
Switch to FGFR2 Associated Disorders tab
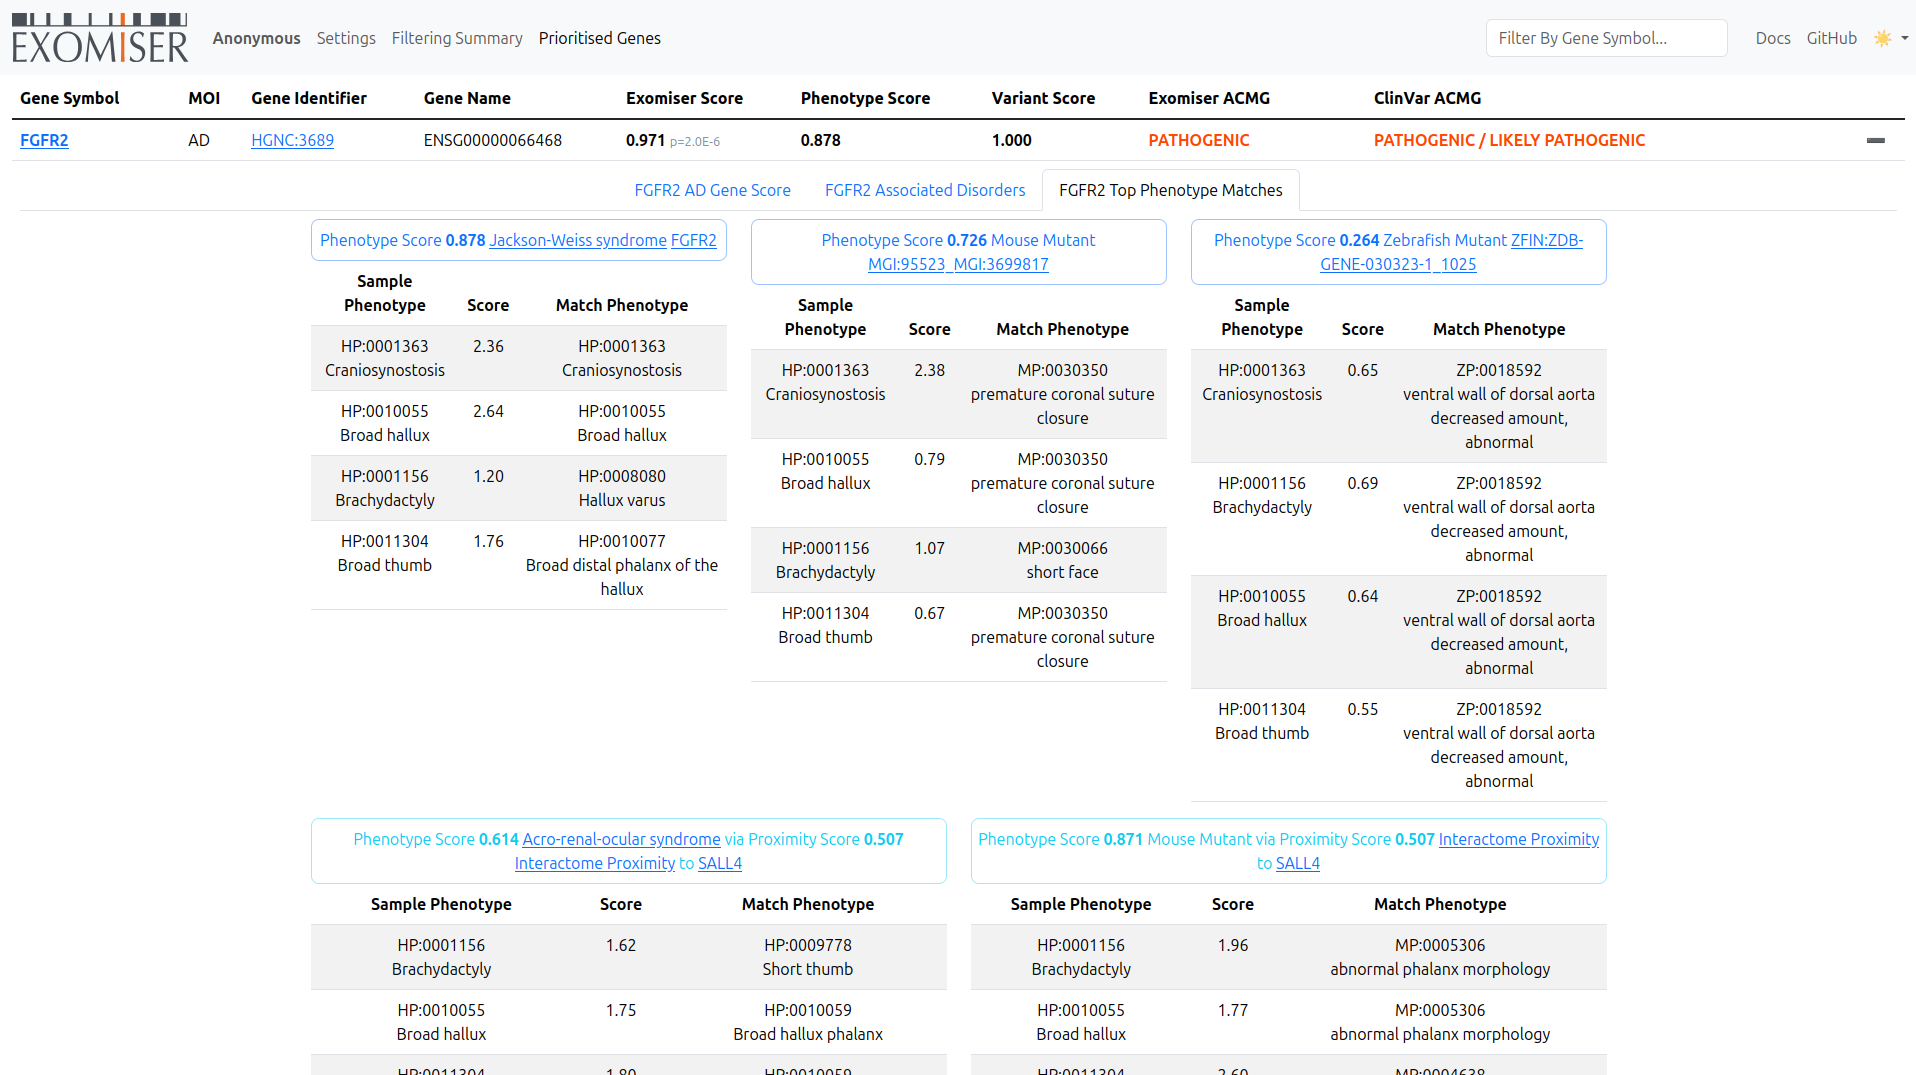click(925, 190)
